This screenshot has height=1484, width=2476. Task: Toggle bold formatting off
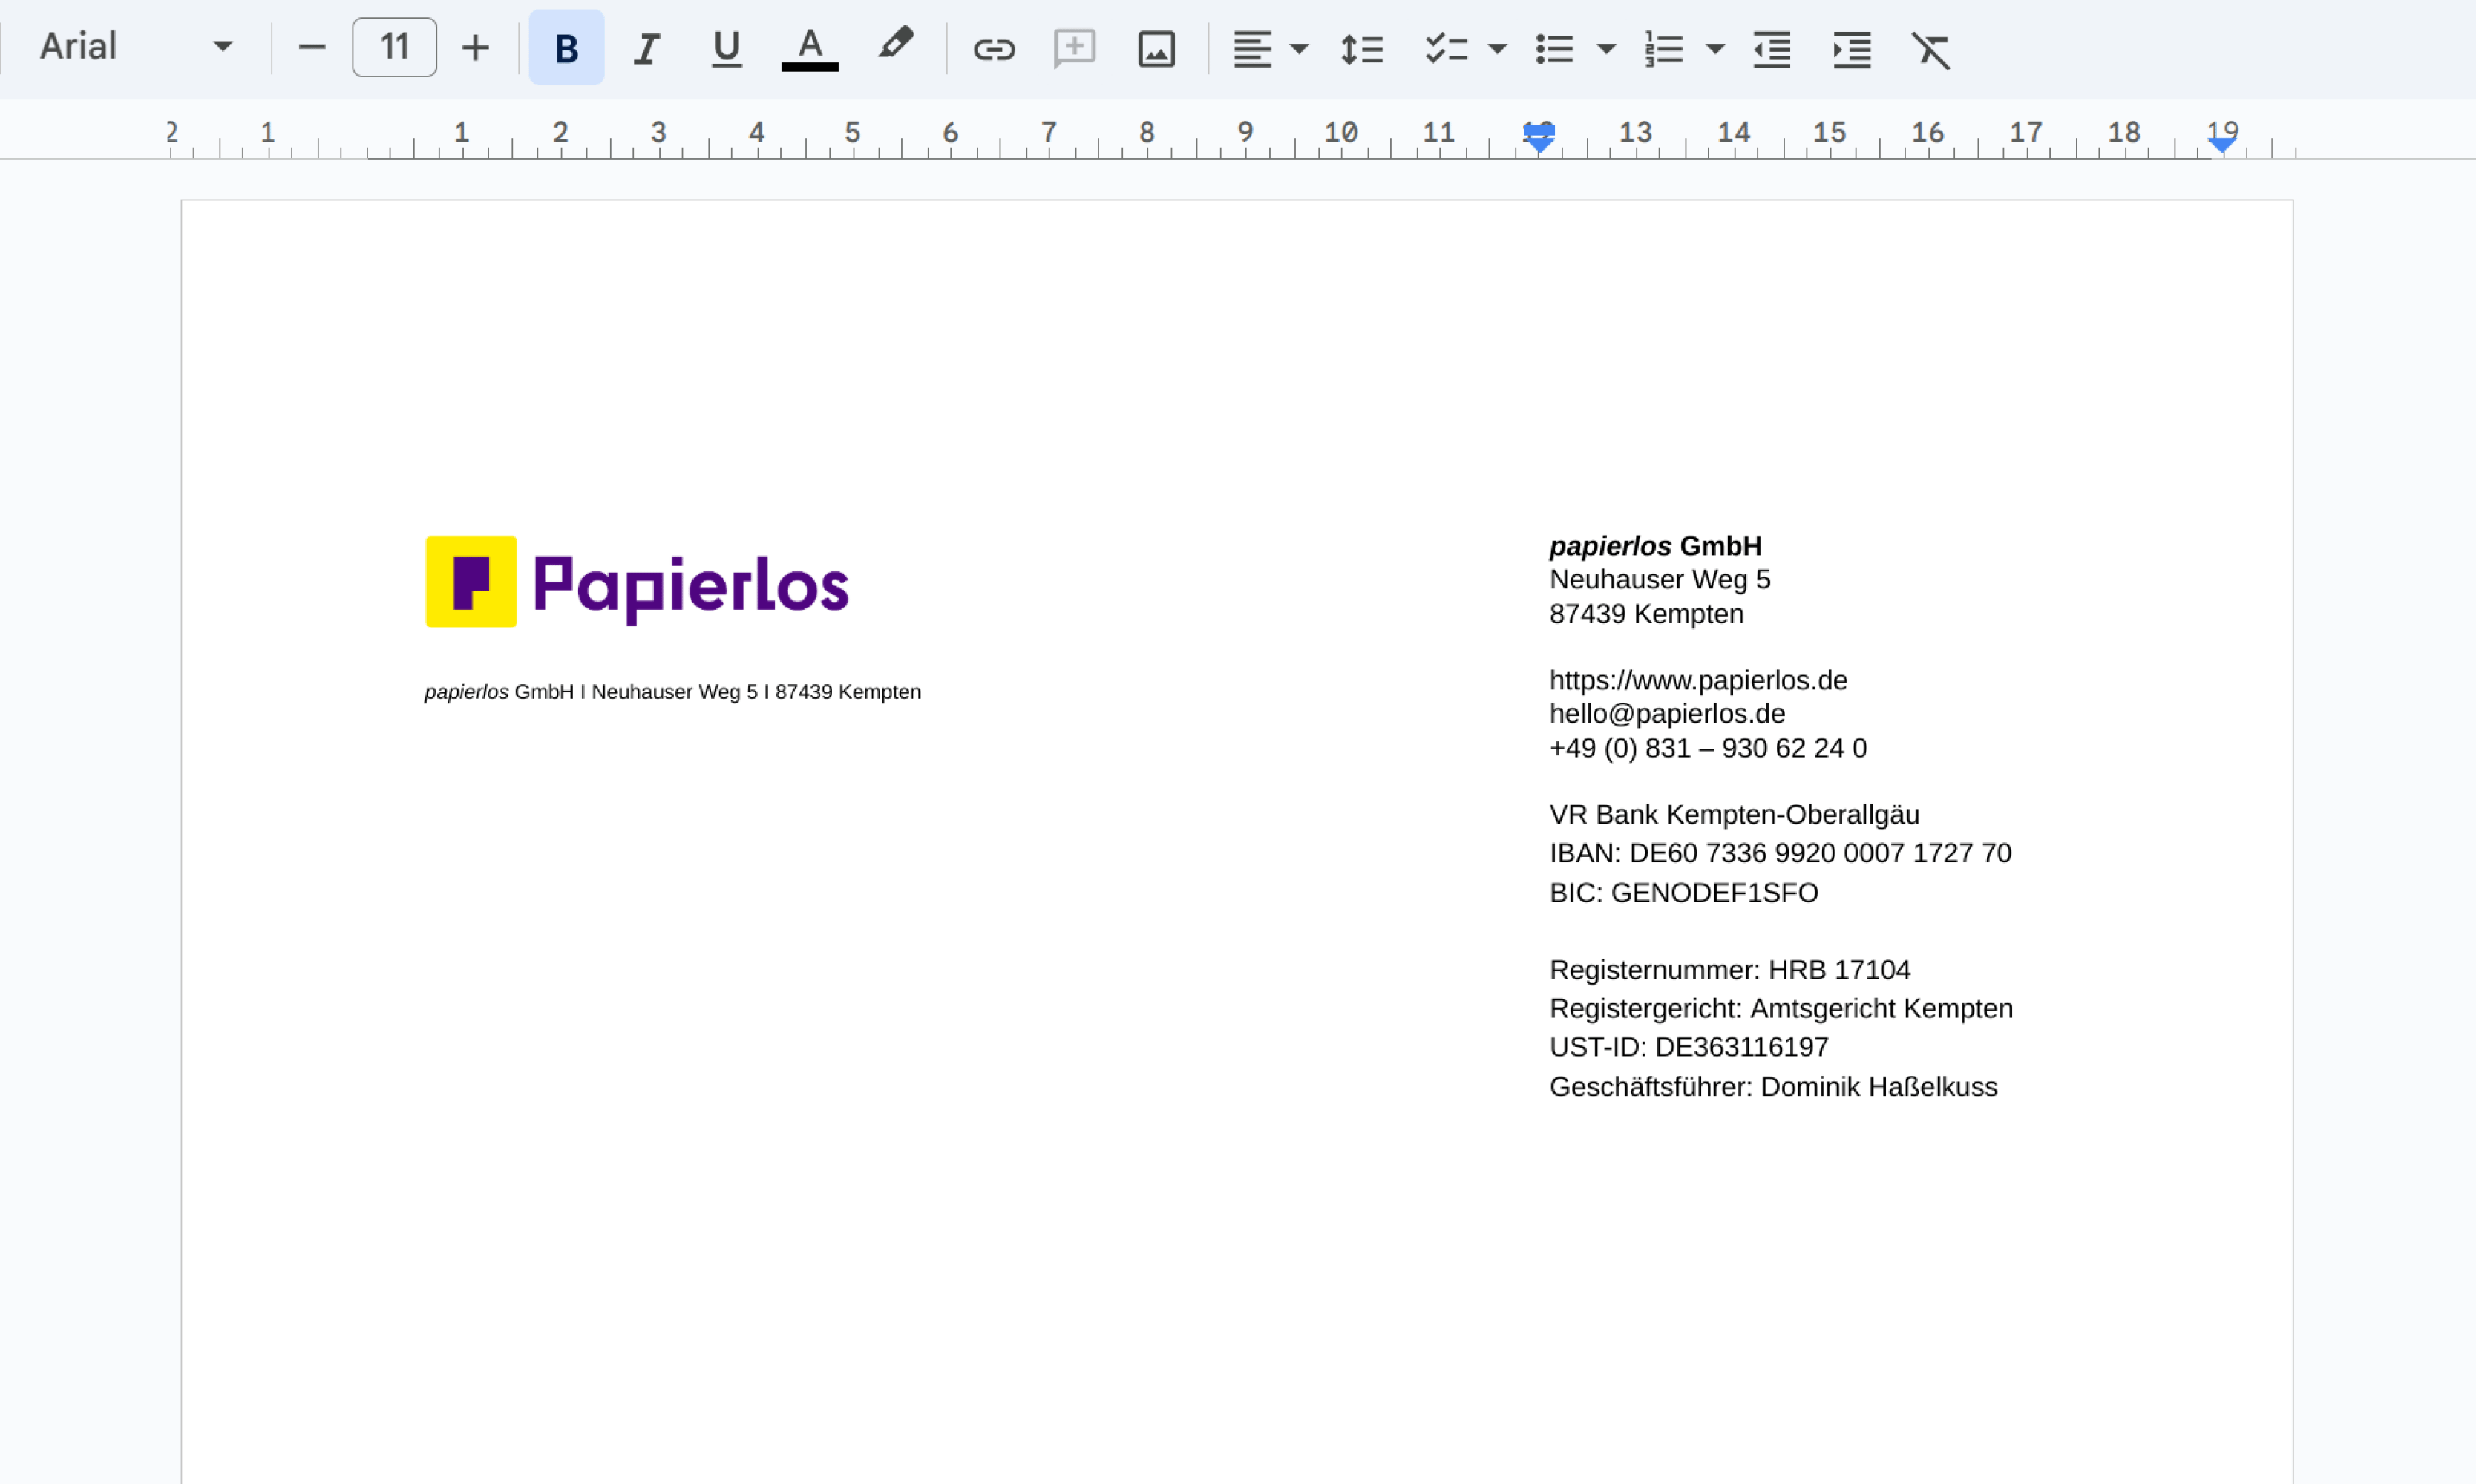[x=566, y=48]
